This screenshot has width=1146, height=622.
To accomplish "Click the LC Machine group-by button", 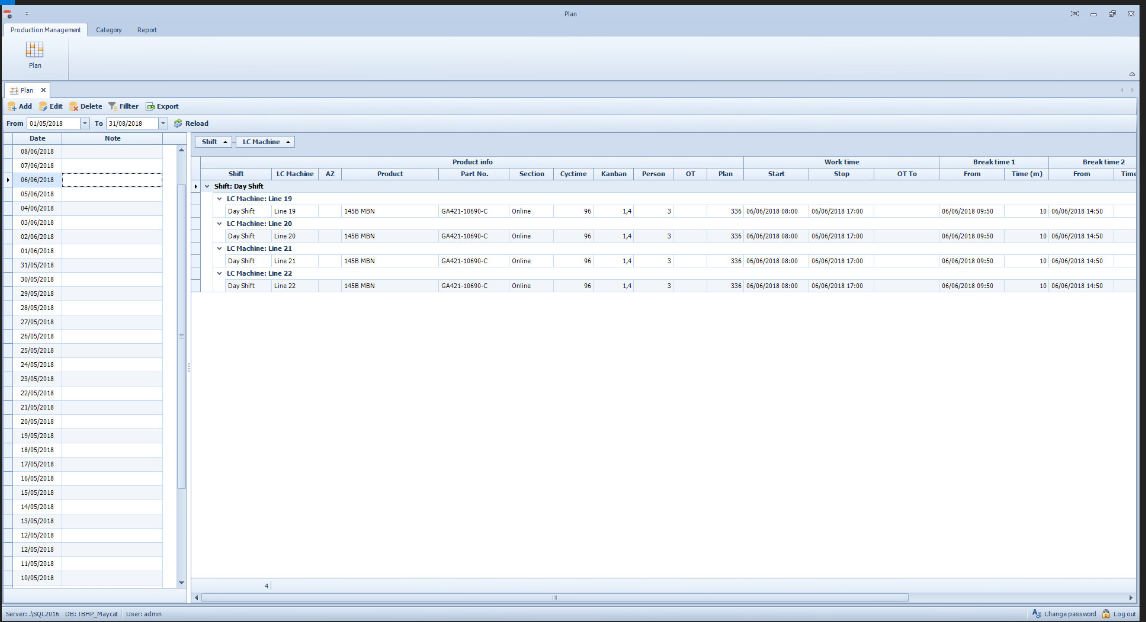I will point(265,142).
